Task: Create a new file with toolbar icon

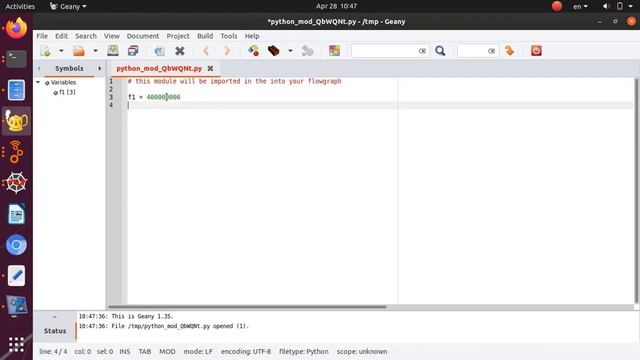Action: 45,51
